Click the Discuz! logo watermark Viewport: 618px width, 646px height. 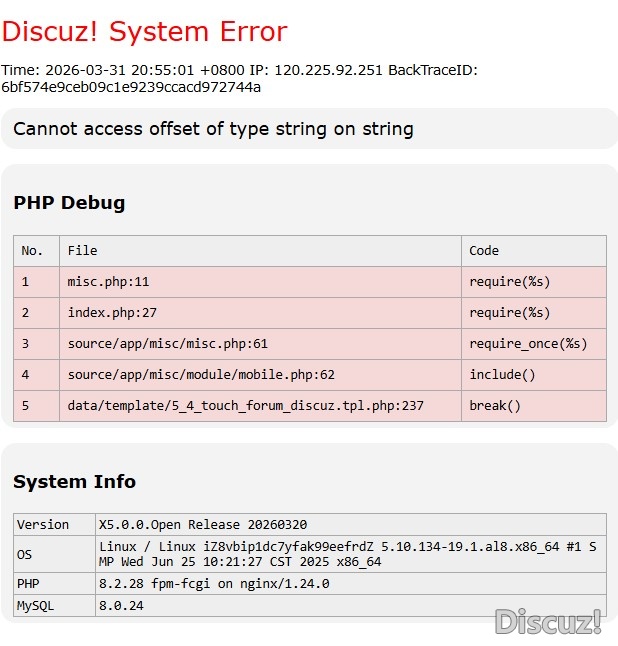point(548,622)
